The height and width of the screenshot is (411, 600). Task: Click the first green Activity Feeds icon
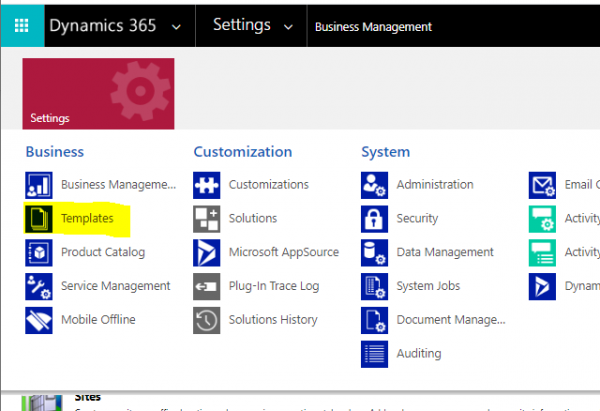click(x=542, y=219)
